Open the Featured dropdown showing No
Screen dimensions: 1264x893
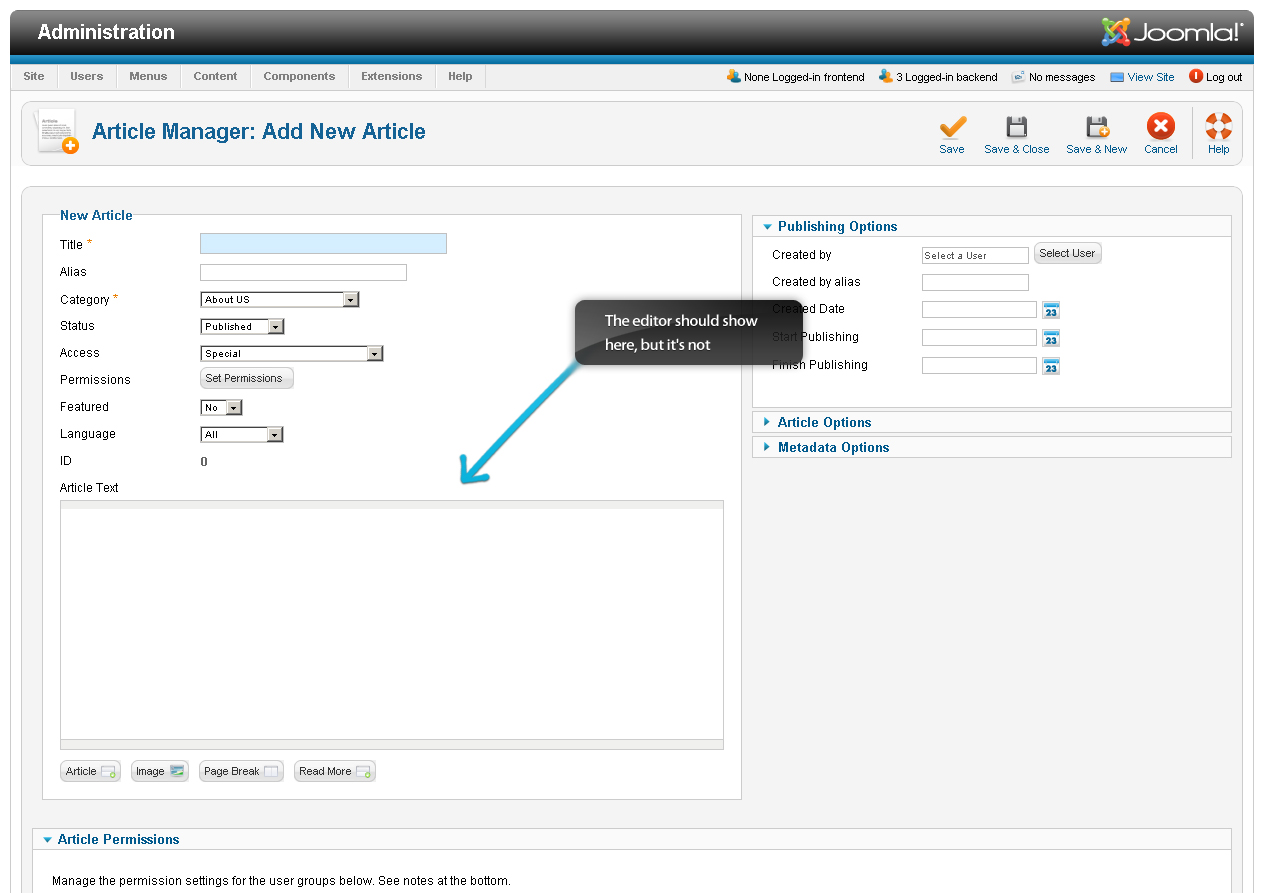[221, 407]
